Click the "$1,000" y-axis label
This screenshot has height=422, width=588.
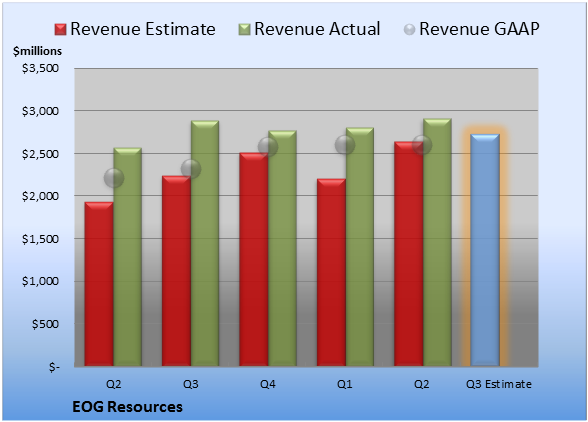[40, 281]
